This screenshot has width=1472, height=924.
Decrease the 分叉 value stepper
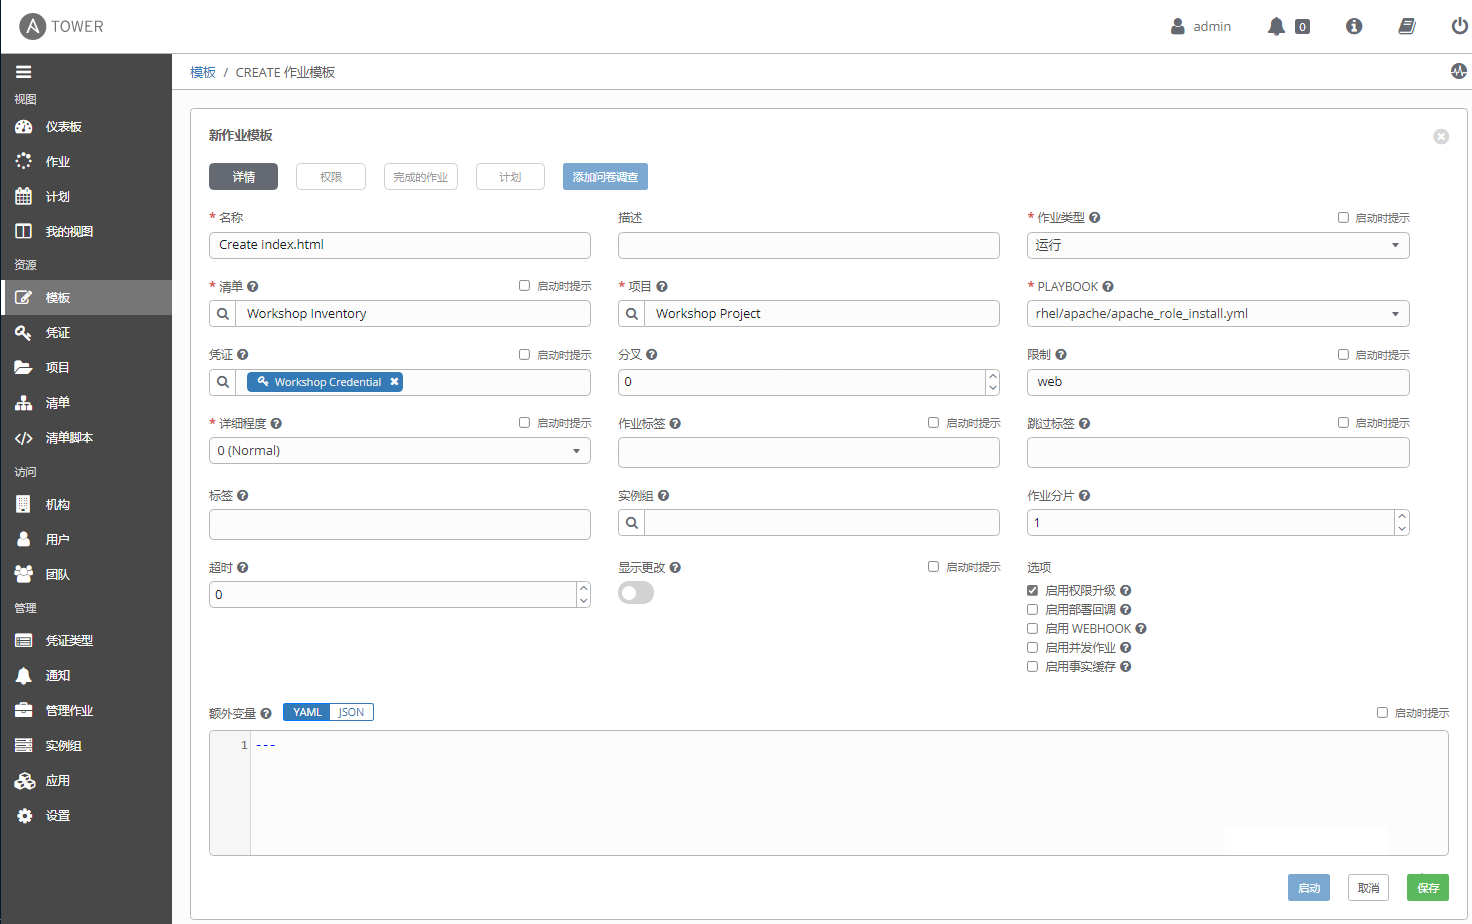pyautogui.click(x=993, y=388)
